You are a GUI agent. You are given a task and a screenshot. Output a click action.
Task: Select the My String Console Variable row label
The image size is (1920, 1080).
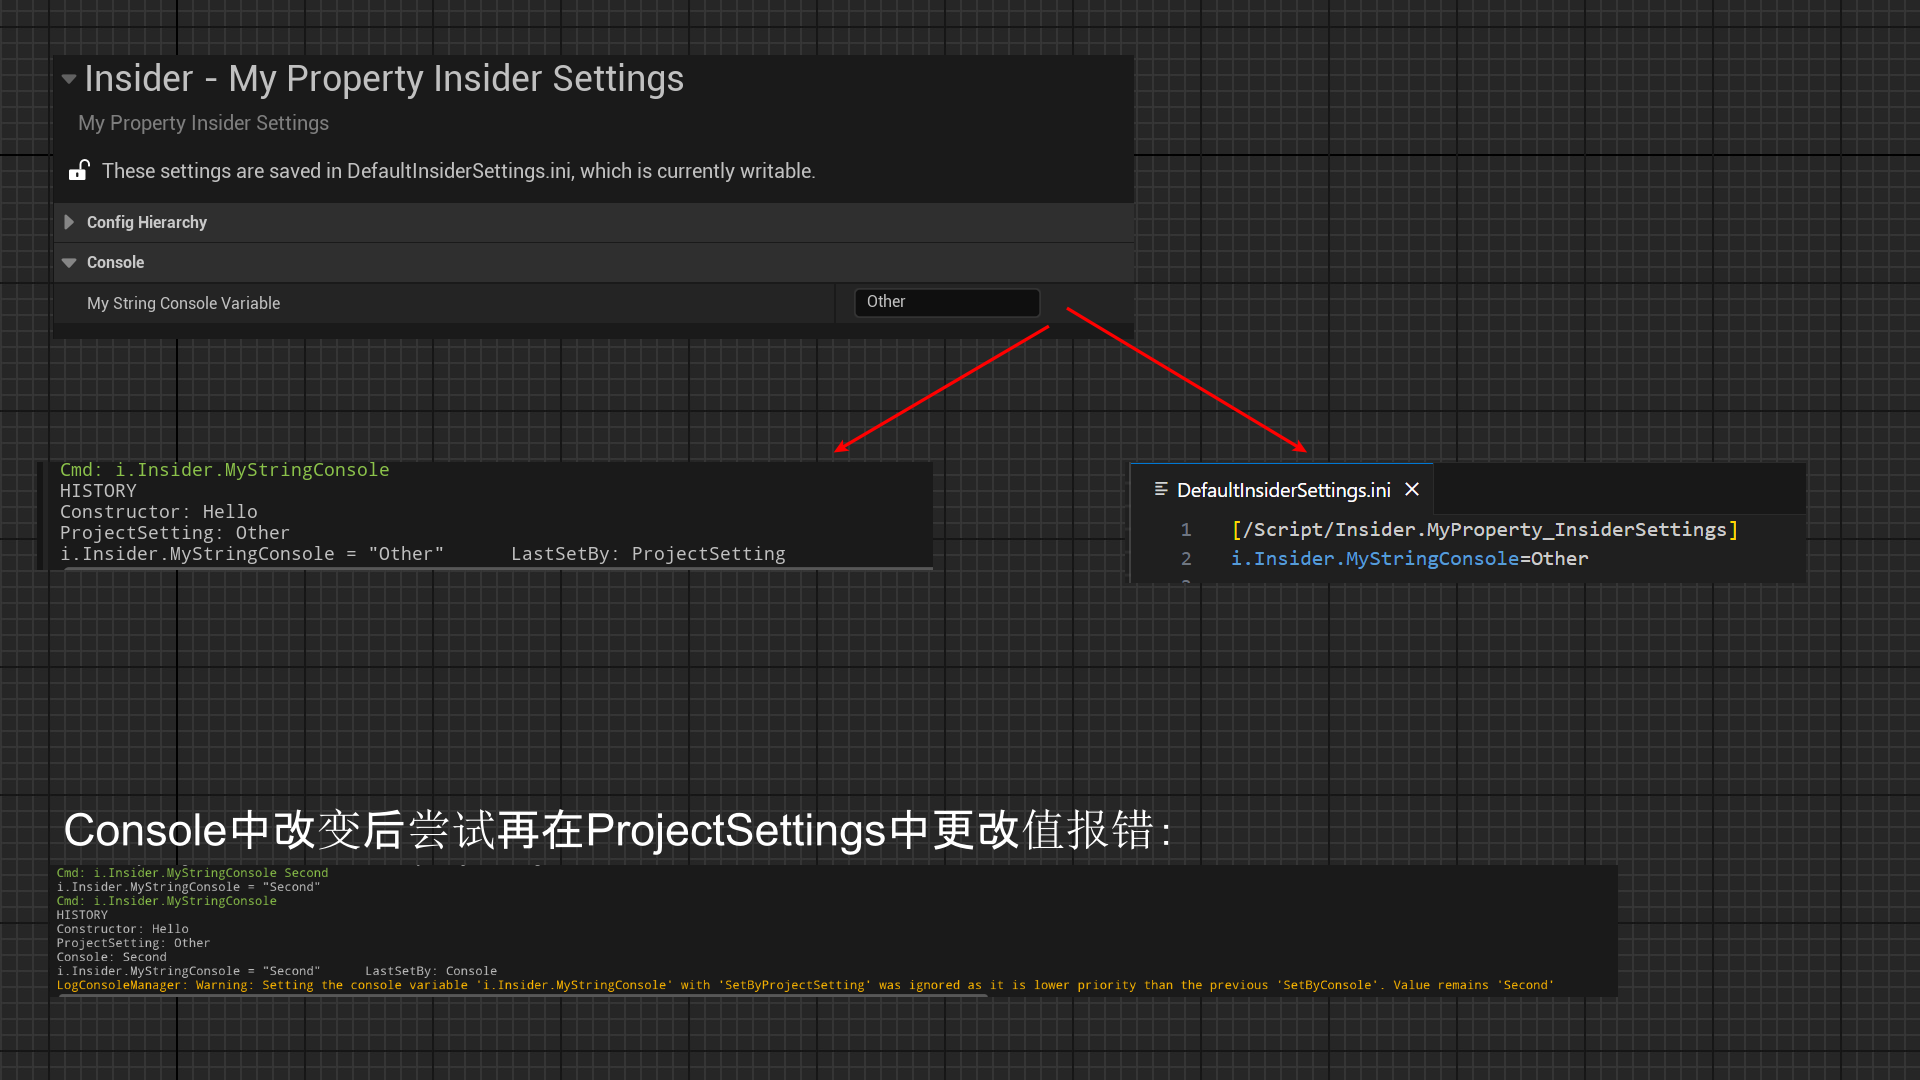click(x=183, y=303)
